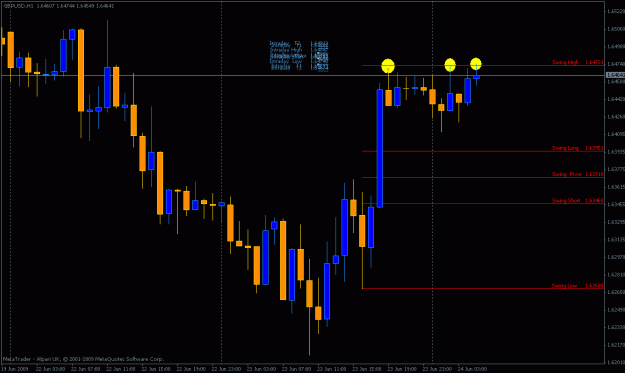Click the '23 Jun 11:00' time axis label

click(332, 369)
